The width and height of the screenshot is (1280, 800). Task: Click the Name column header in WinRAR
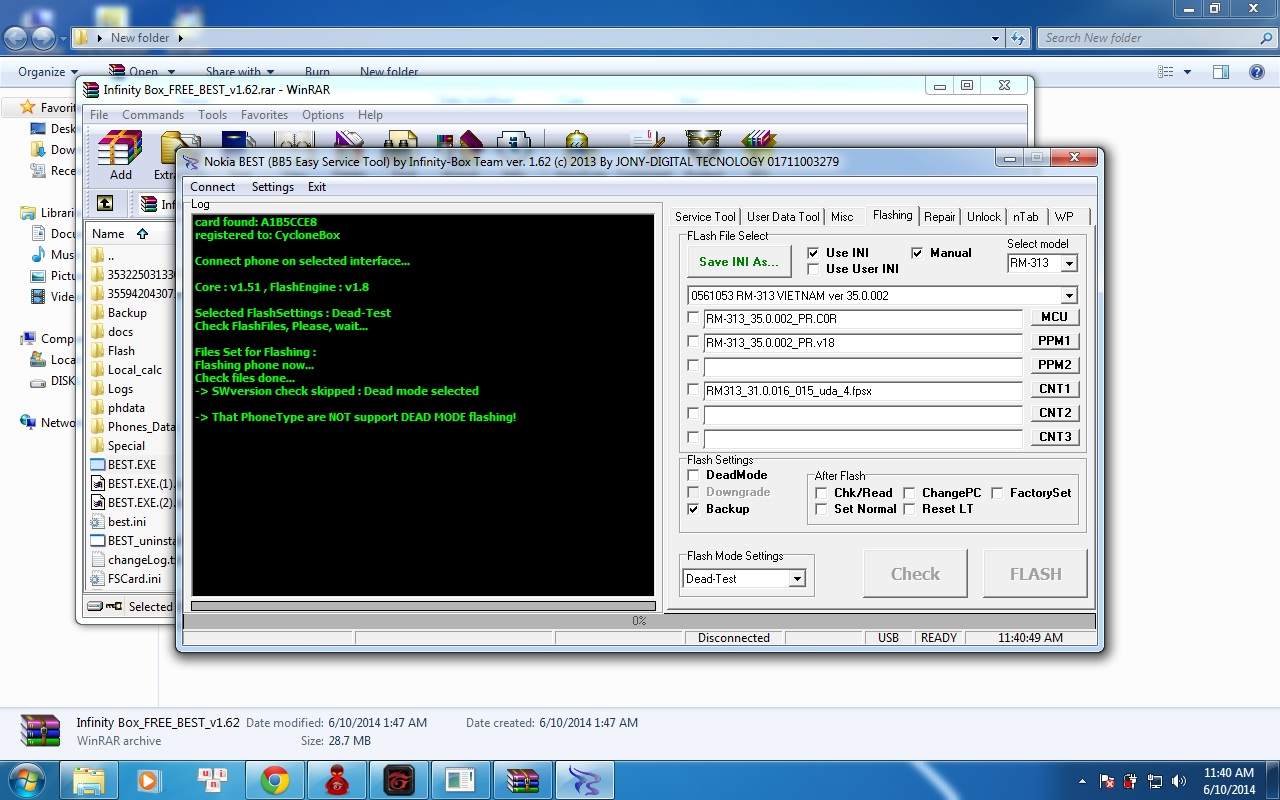tap(108, 233)
